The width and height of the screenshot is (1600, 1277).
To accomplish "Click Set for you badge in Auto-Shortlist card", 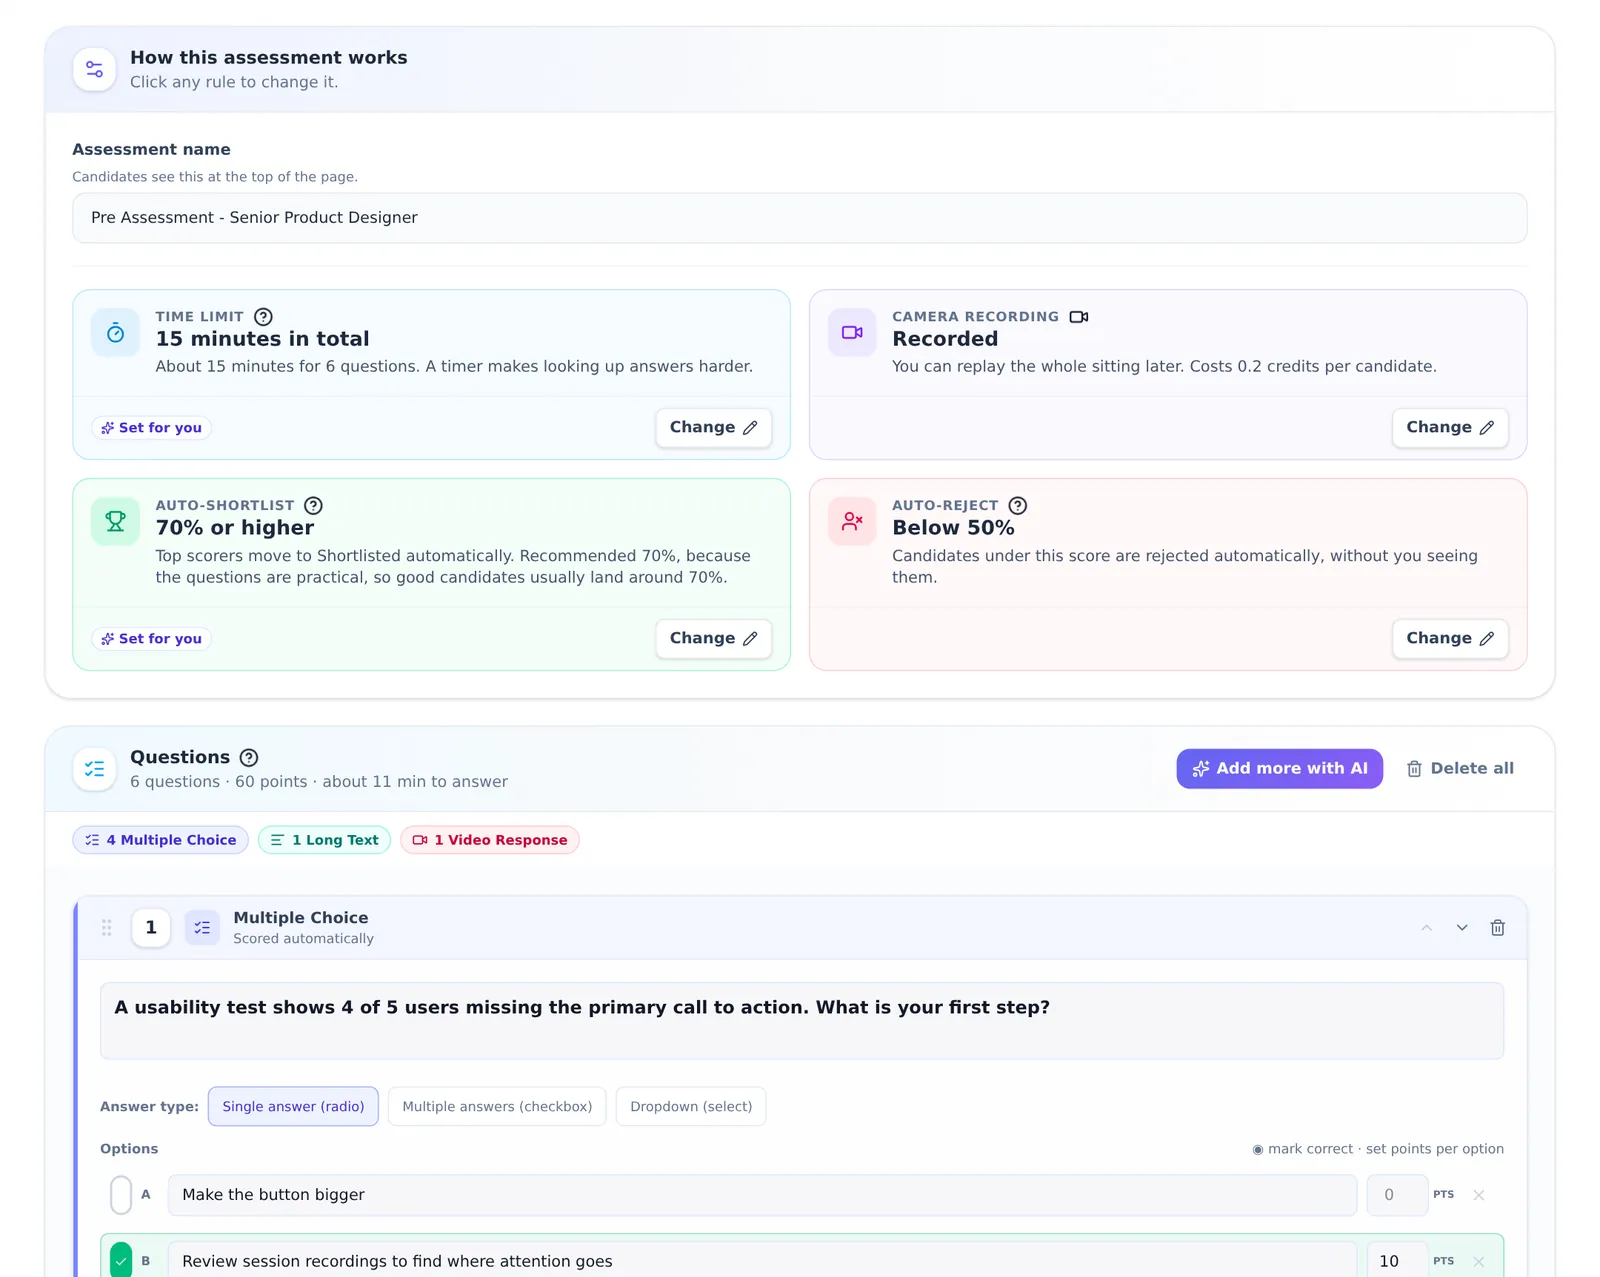I will tap(151, 639).
